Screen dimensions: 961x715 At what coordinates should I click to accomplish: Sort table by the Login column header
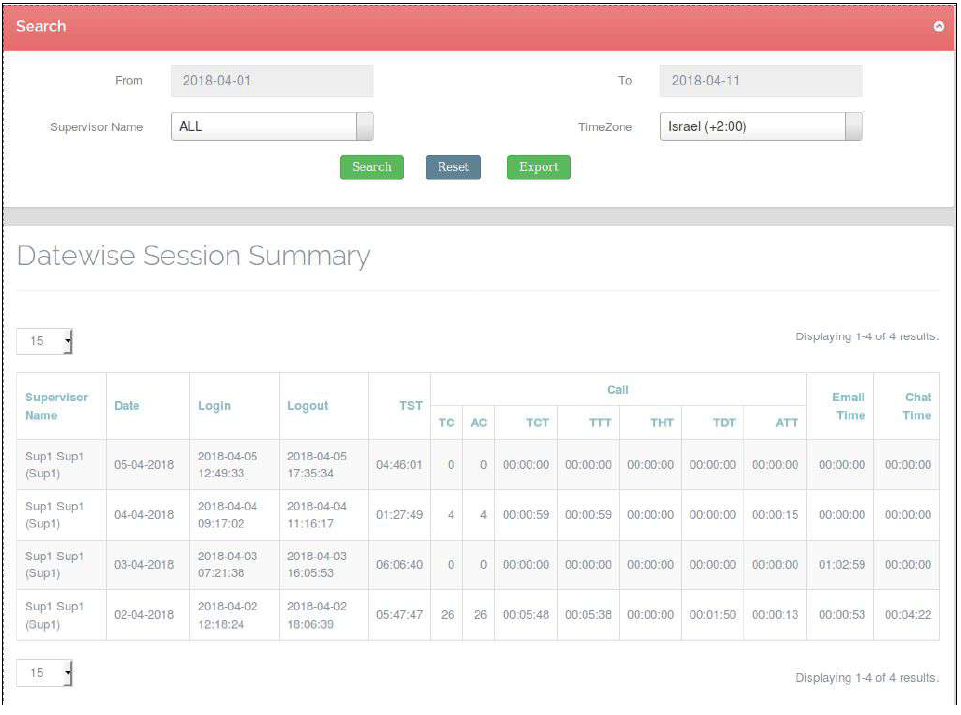(x=214, y=406)
